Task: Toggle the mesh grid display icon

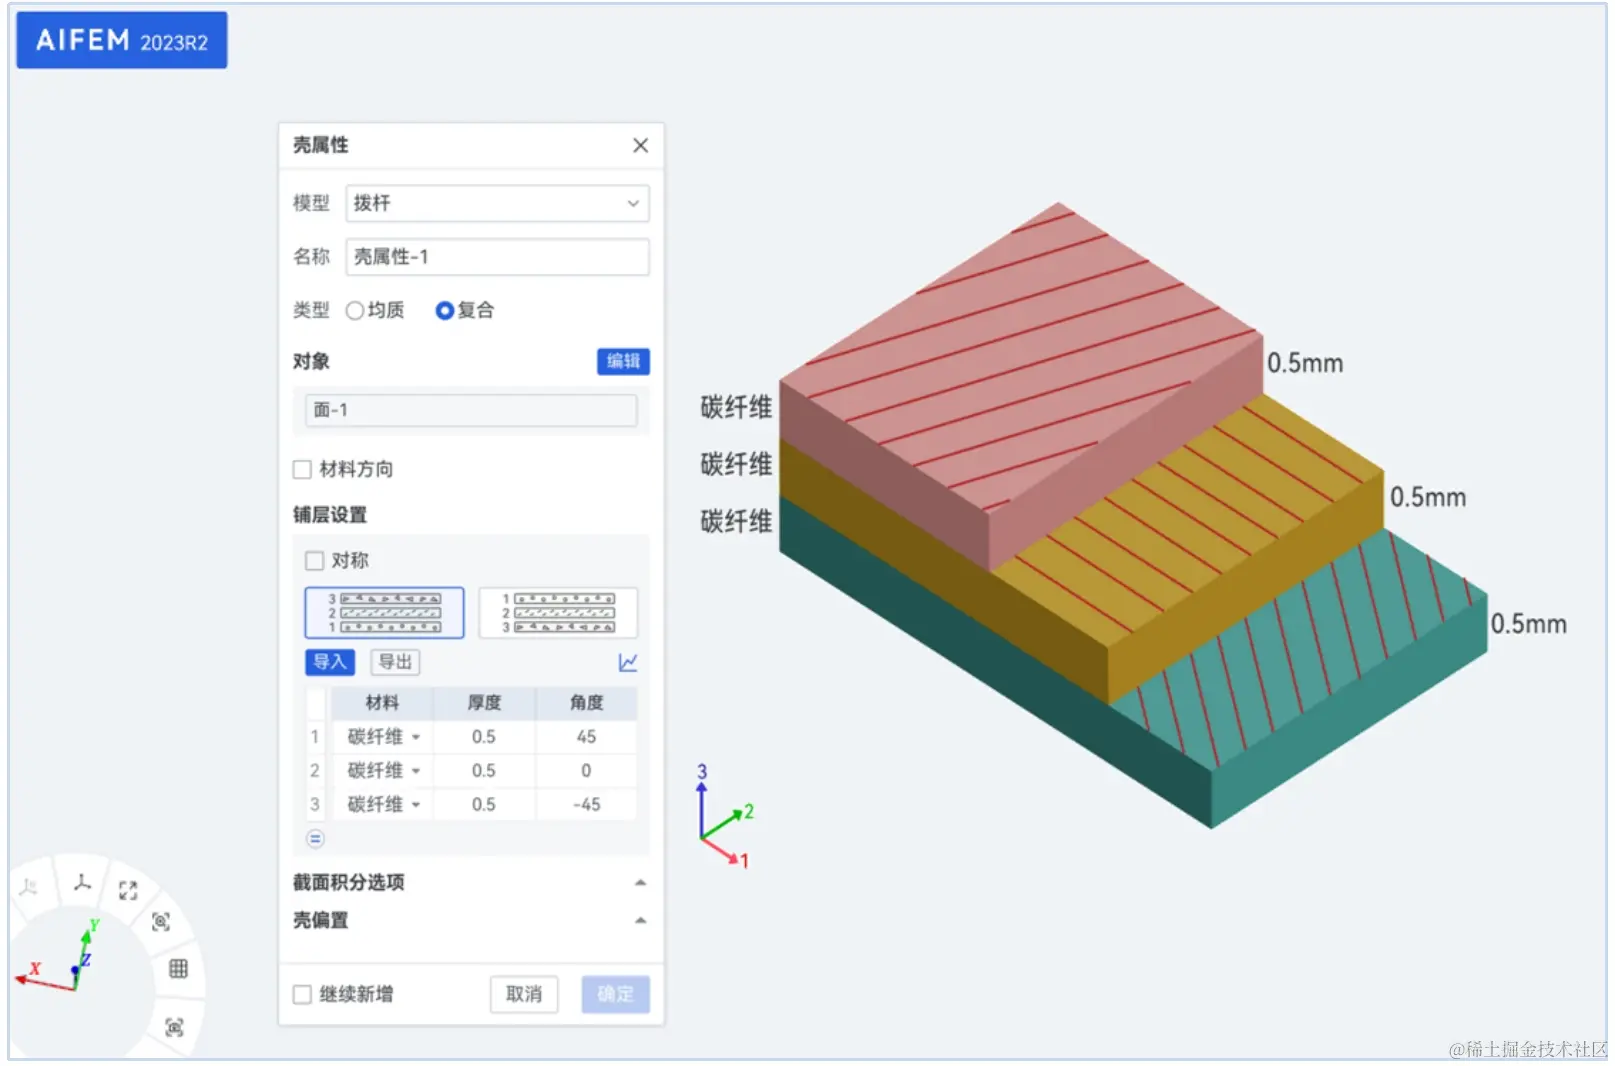Action: (178, 968)
